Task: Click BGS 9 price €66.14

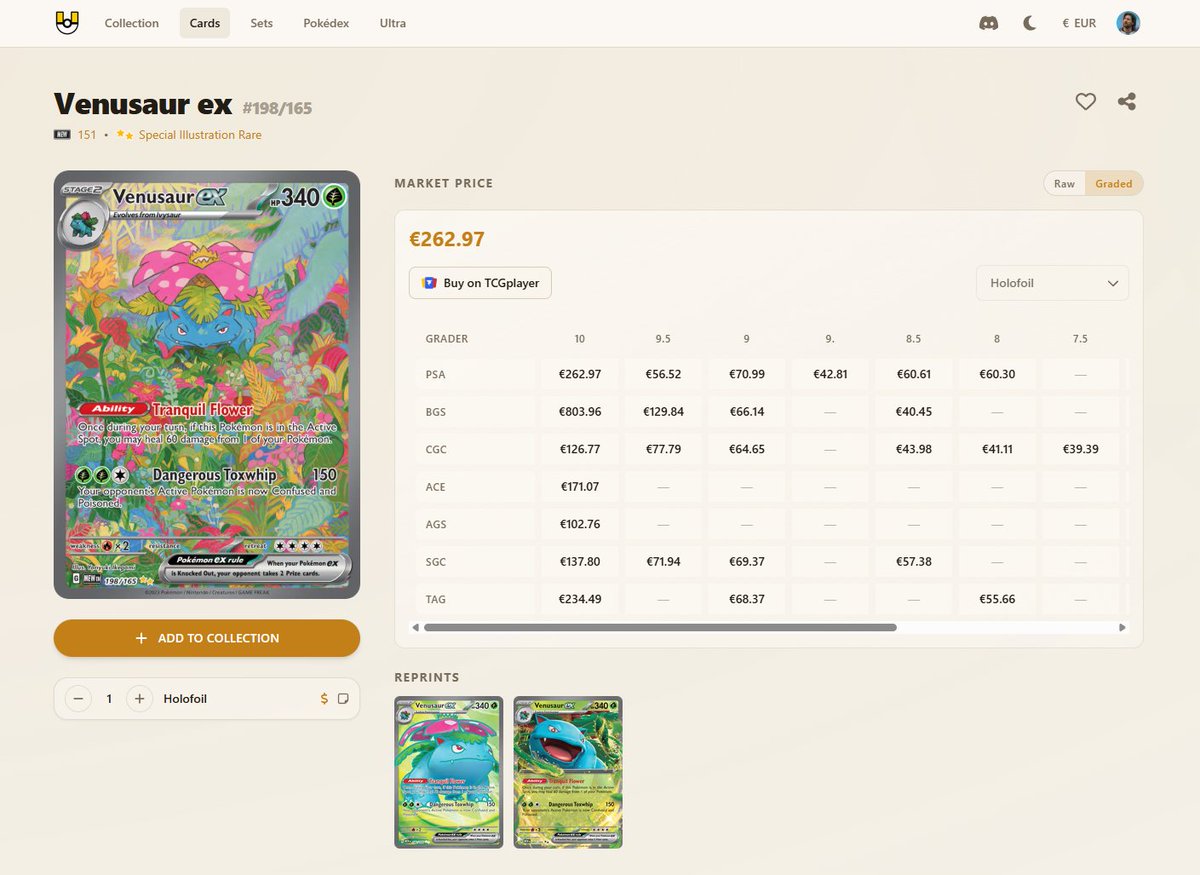Action: coord(746,412)
